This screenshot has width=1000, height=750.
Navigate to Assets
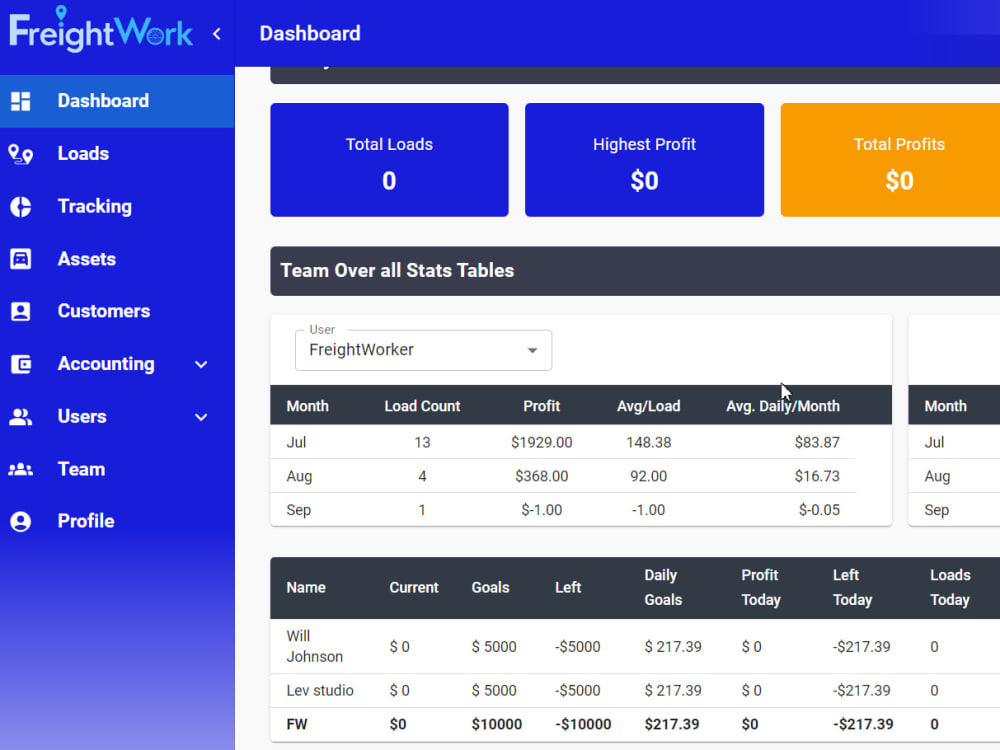(x=117, y=259)
